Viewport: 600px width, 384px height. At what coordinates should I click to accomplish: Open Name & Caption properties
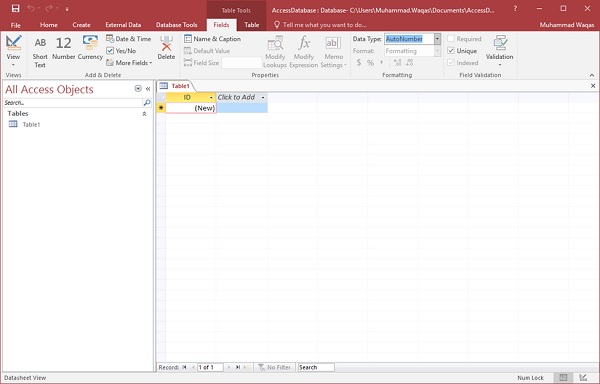pos(212,39)
